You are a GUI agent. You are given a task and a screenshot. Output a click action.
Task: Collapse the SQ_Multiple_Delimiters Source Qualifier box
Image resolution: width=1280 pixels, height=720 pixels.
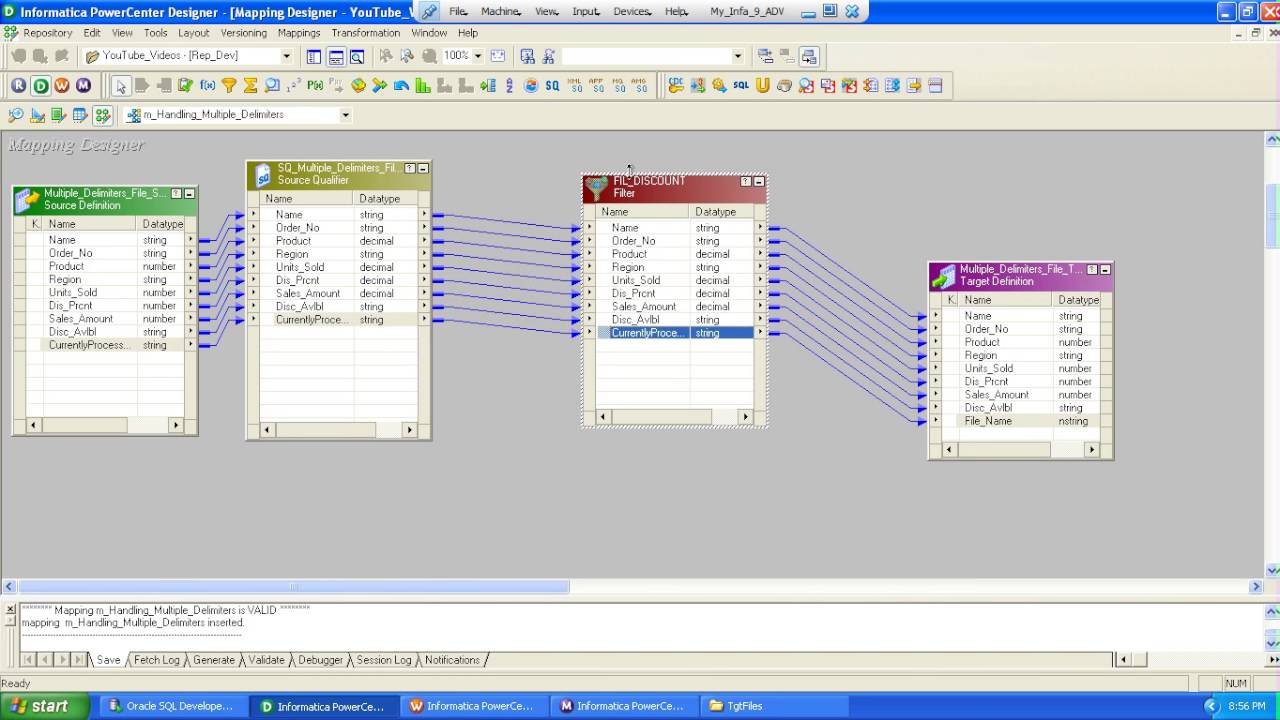(x=423, y=169)
